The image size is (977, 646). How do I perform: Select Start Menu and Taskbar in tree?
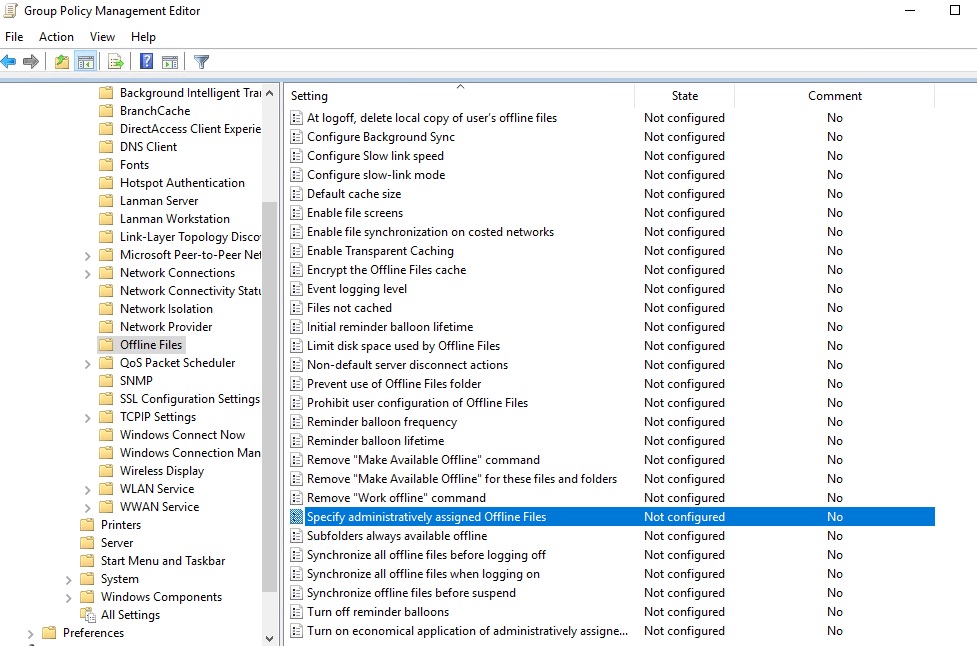tap(163, 561)
